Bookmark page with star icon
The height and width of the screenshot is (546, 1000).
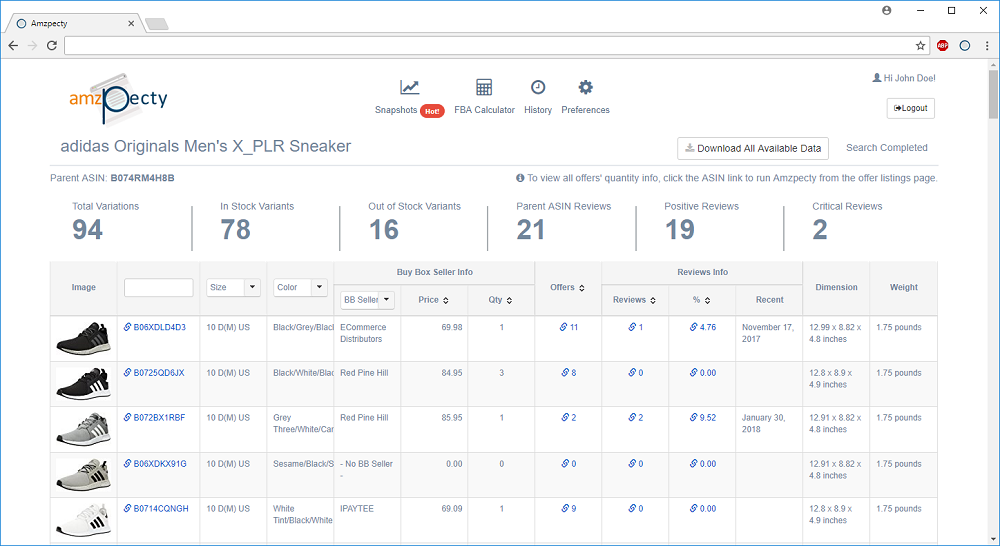[x=920, y=46]
